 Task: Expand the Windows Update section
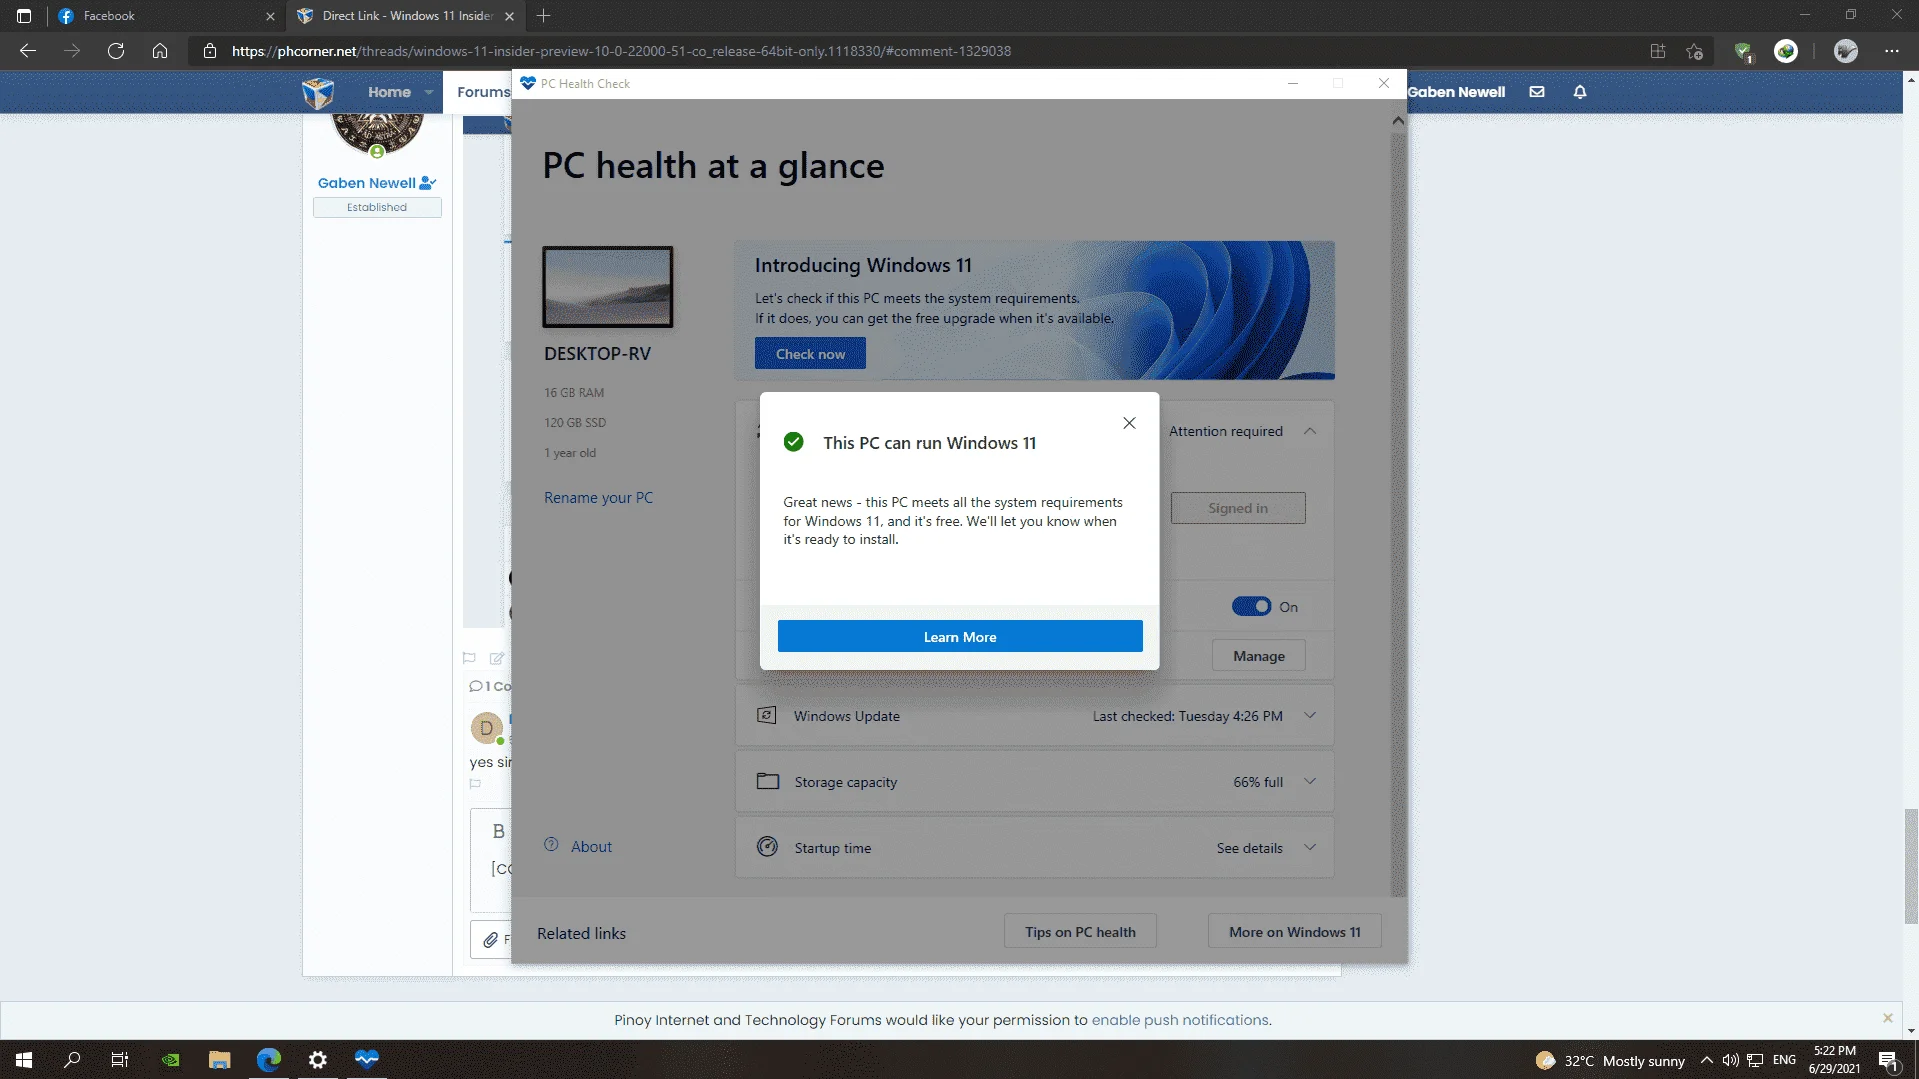click(1310, 716)
